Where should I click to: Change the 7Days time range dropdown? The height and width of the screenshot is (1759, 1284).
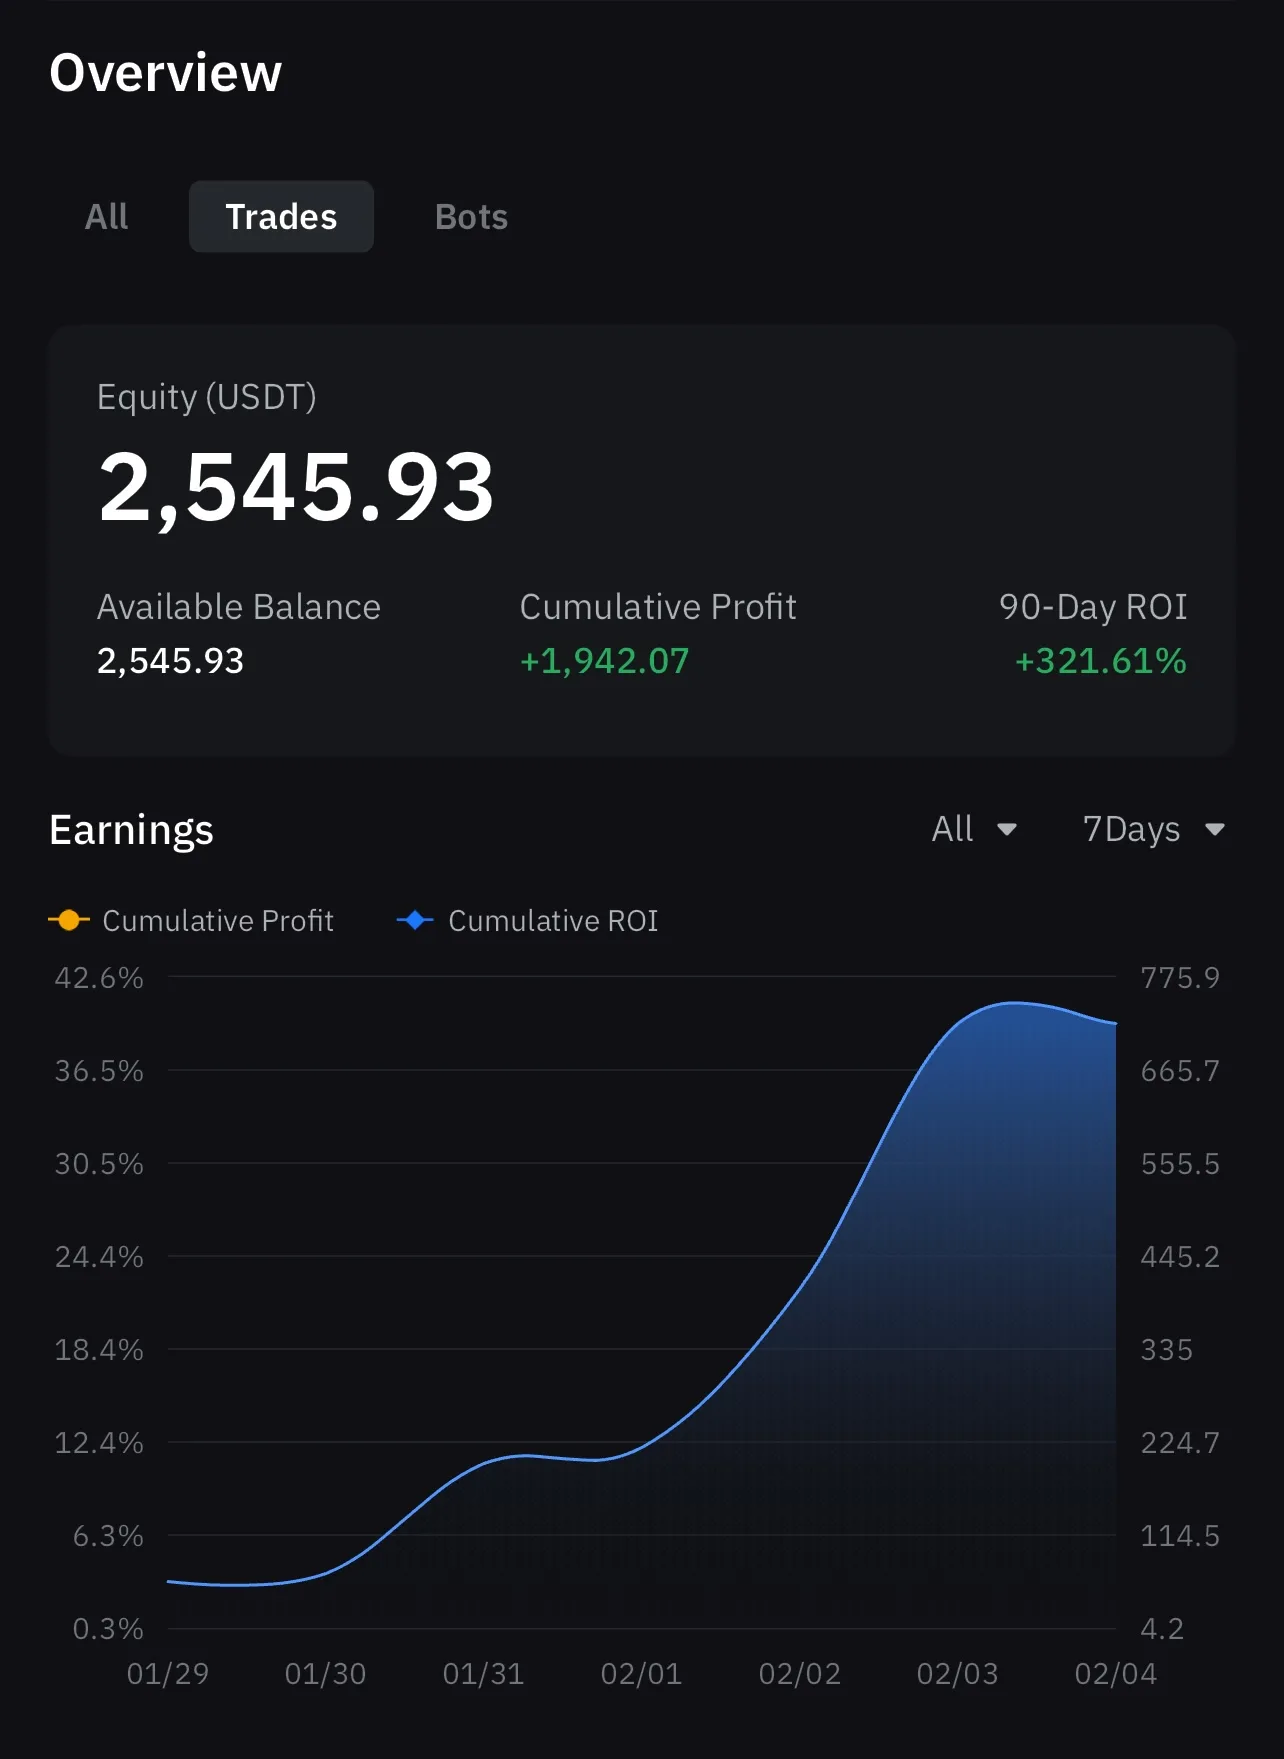coord(1154,829)
